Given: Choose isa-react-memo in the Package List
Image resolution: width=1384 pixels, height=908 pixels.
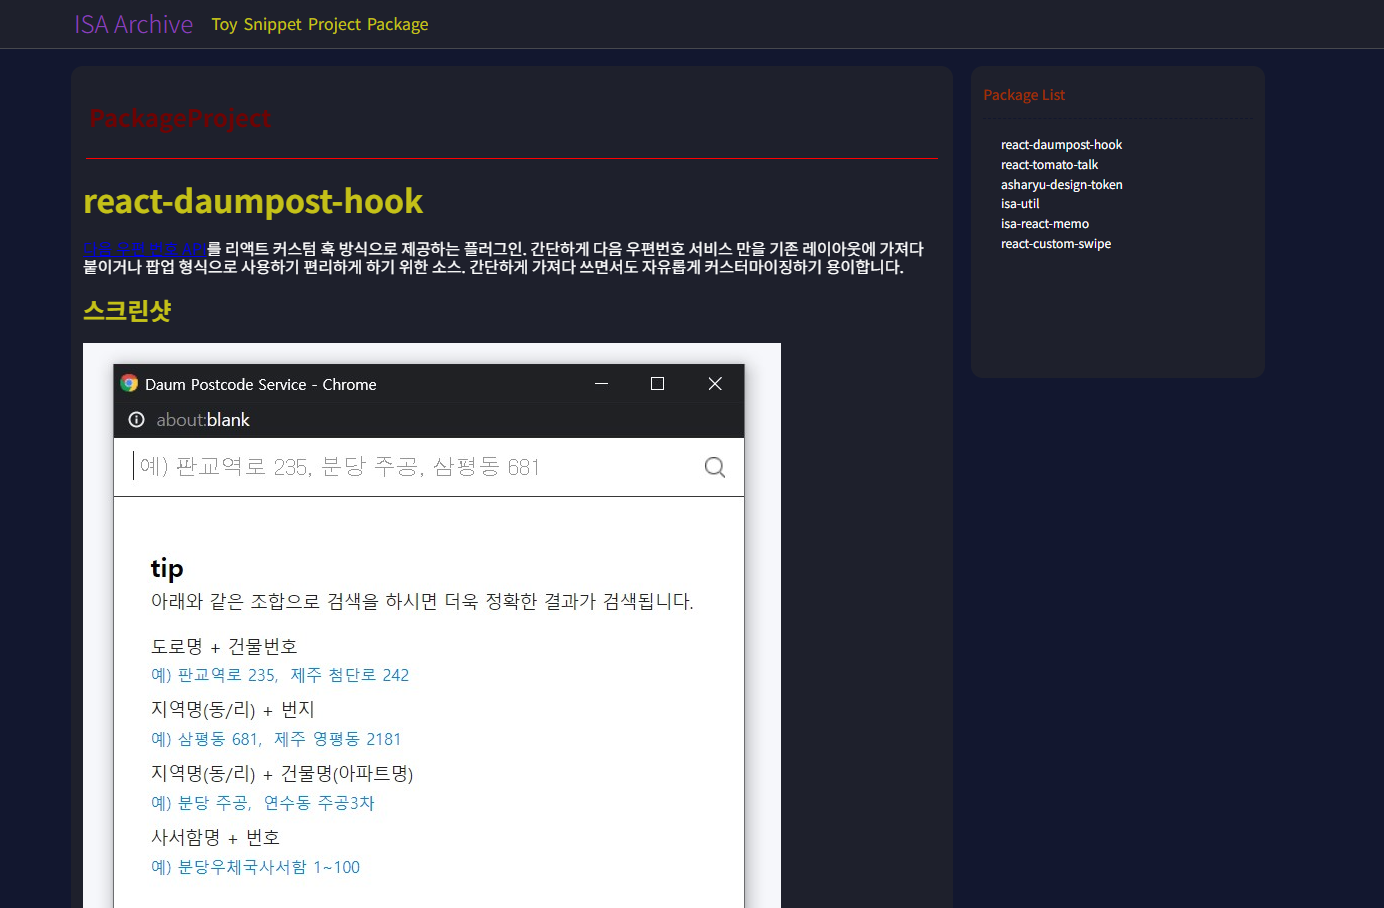Looking at the screenshot, I should [1045, 224].
